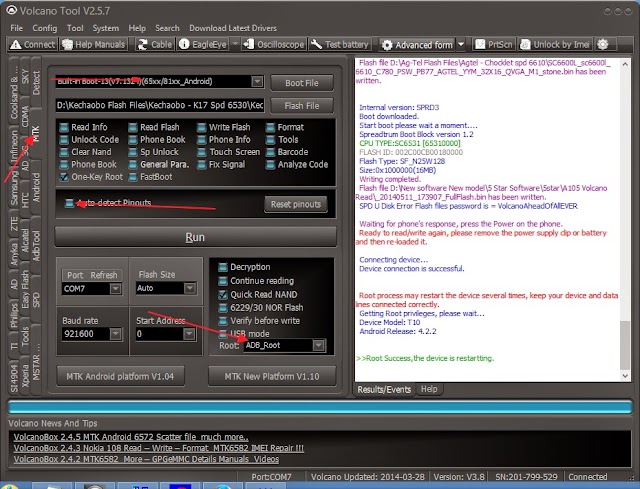Toggle the One-Key Root option
The width and height of the screenshot is (640, 489).
coord(91,177)
